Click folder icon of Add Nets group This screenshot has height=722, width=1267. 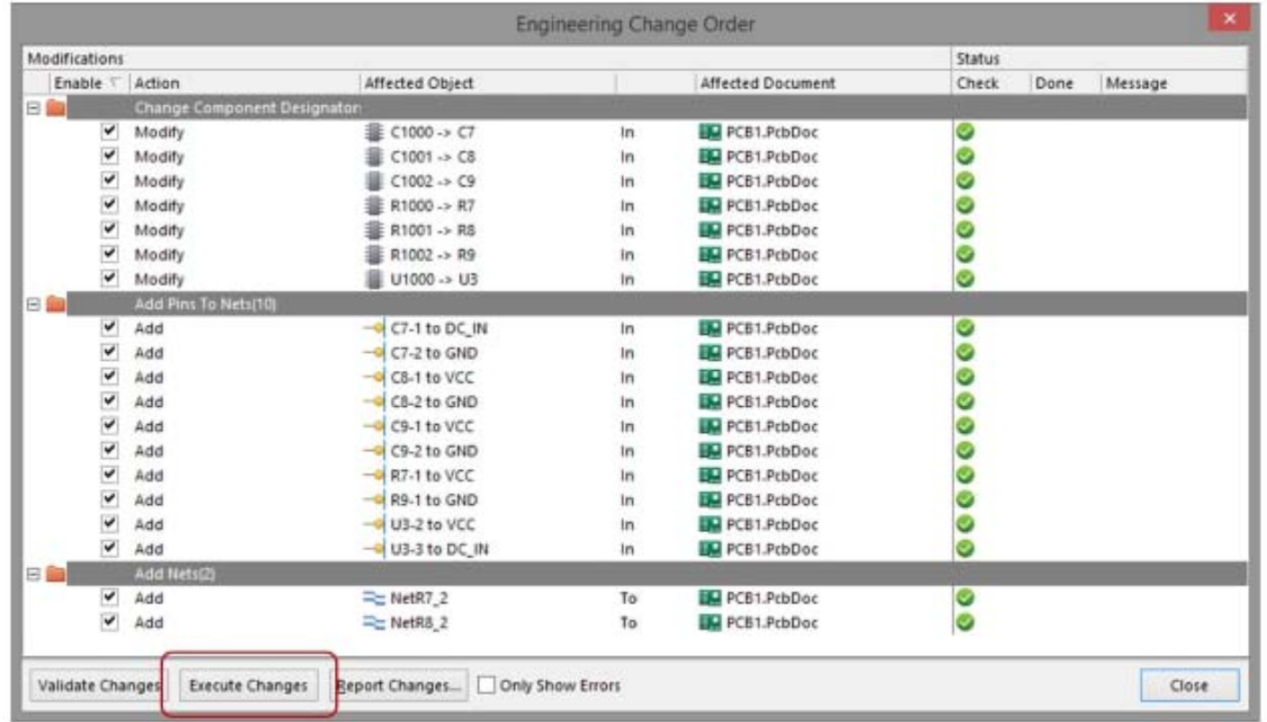pyautogui.click(x=56, y=574)
